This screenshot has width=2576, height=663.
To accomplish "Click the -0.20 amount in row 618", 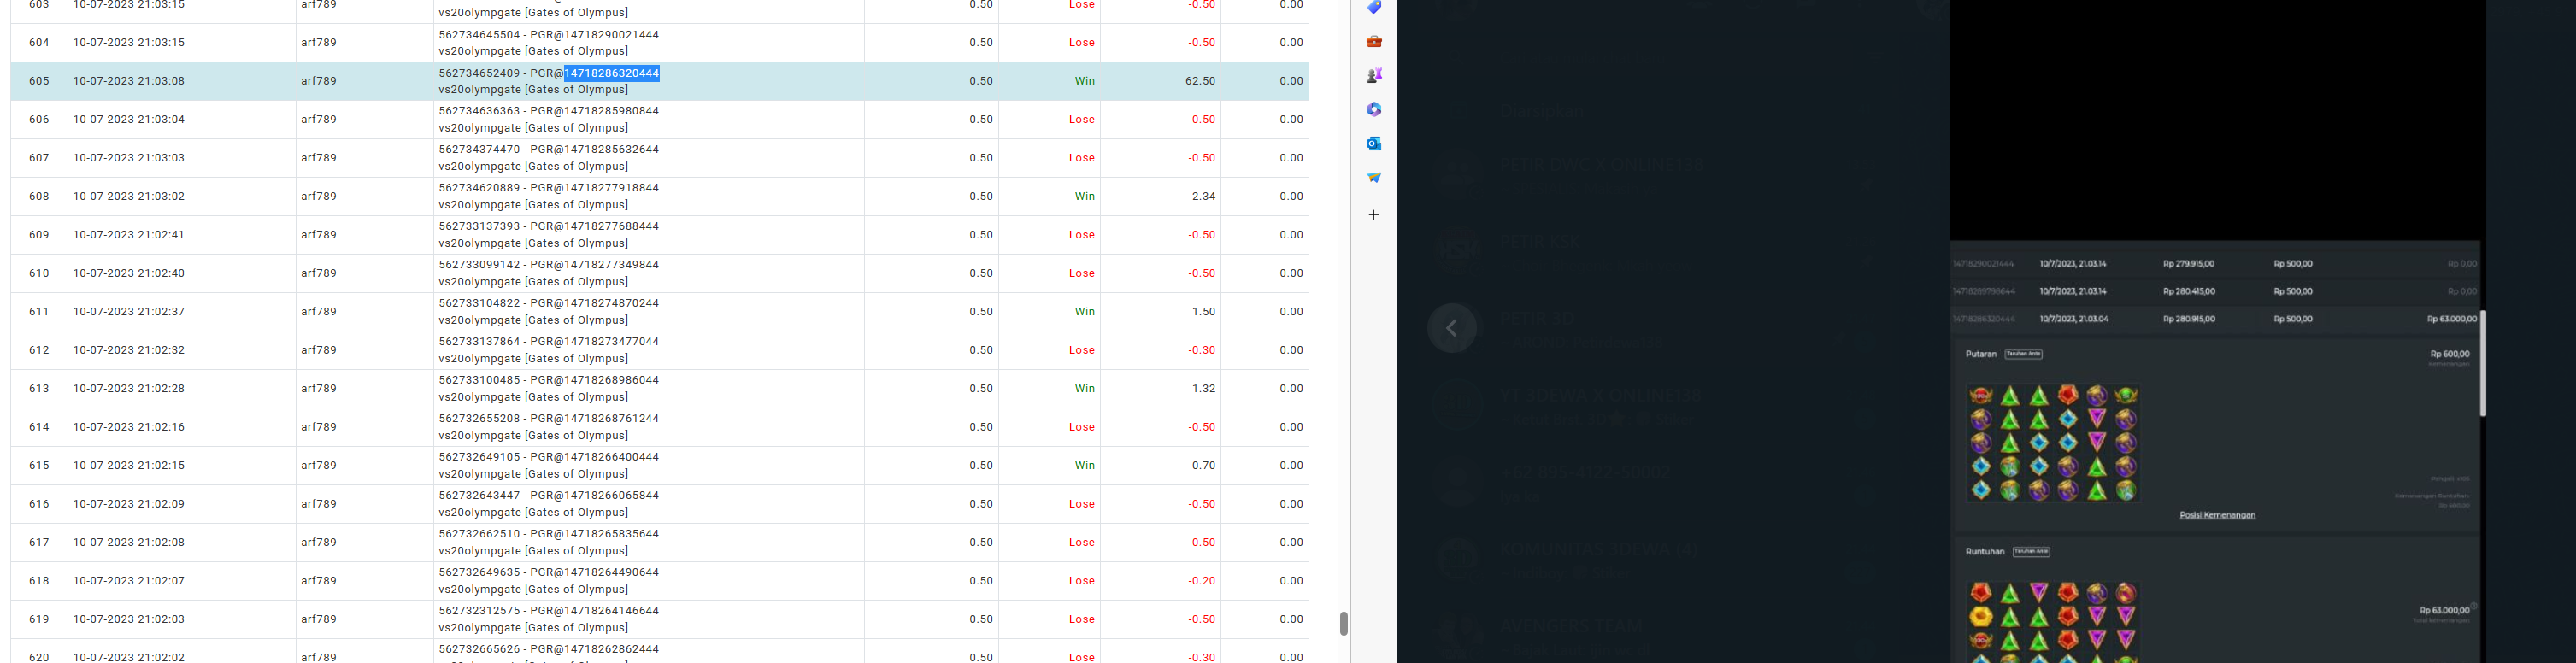I will point(1201,581).
